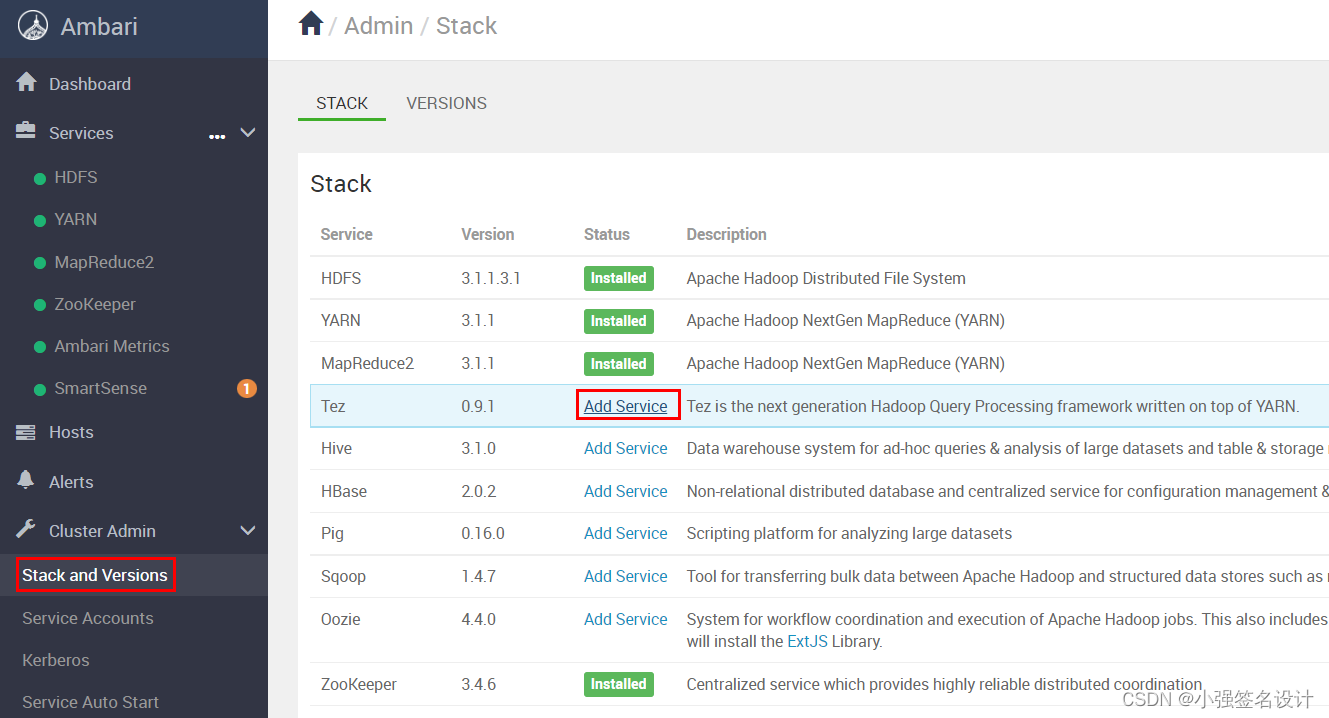Open Dashboard from the sidebar
The height and width of the screenshot is (718, 1329).
(90, 84)
